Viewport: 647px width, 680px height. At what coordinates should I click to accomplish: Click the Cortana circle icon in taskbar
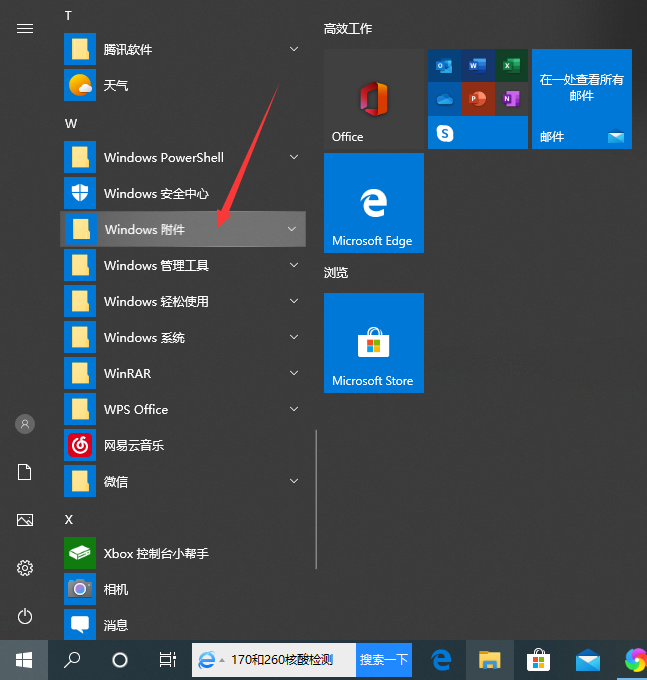tap(120, 660)
